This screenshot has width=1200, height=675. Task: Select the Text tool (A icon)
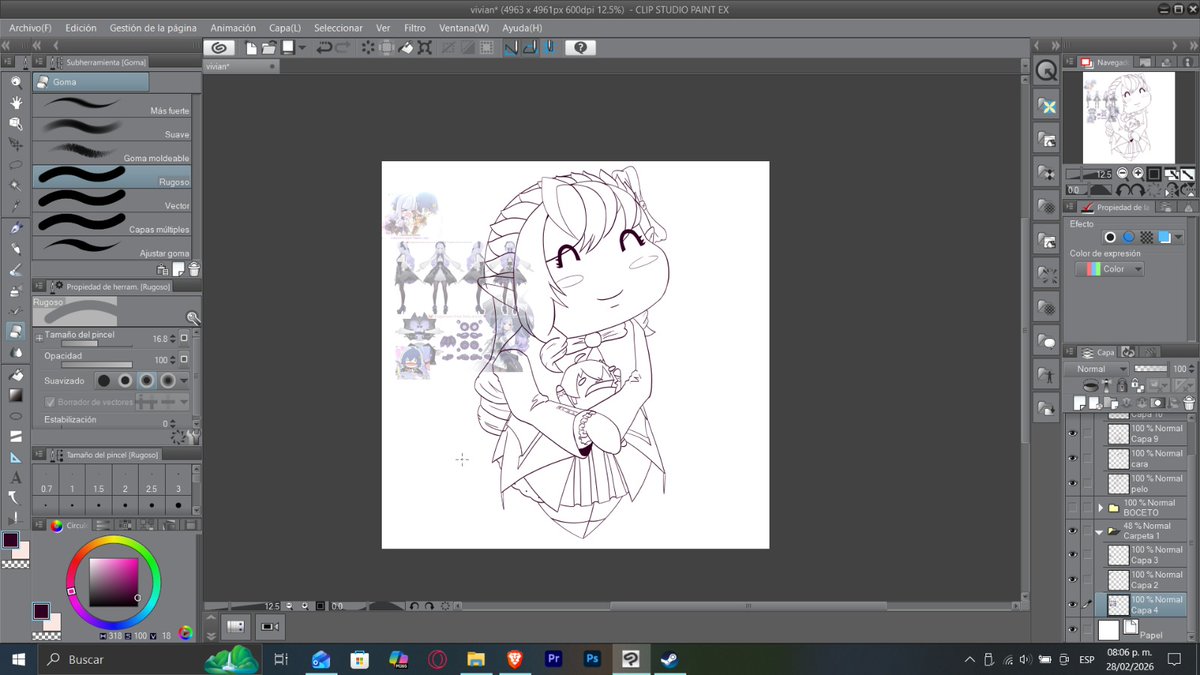16,478
